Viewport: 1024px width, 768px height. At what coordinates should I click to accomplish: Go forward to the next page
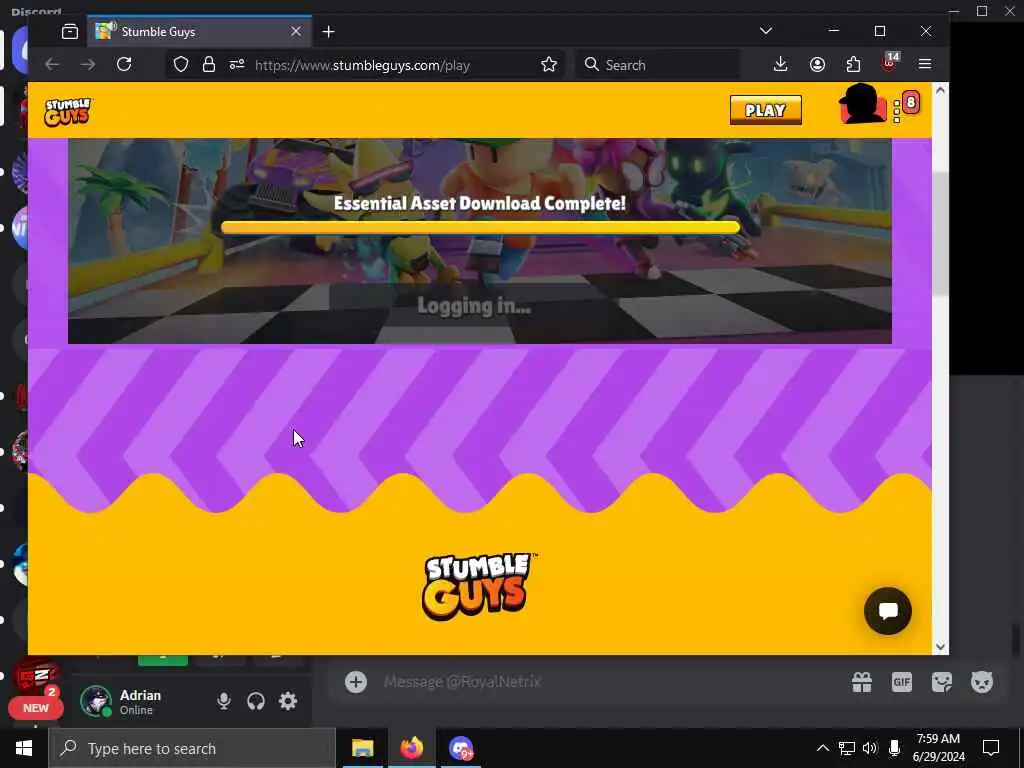(88, 65)
